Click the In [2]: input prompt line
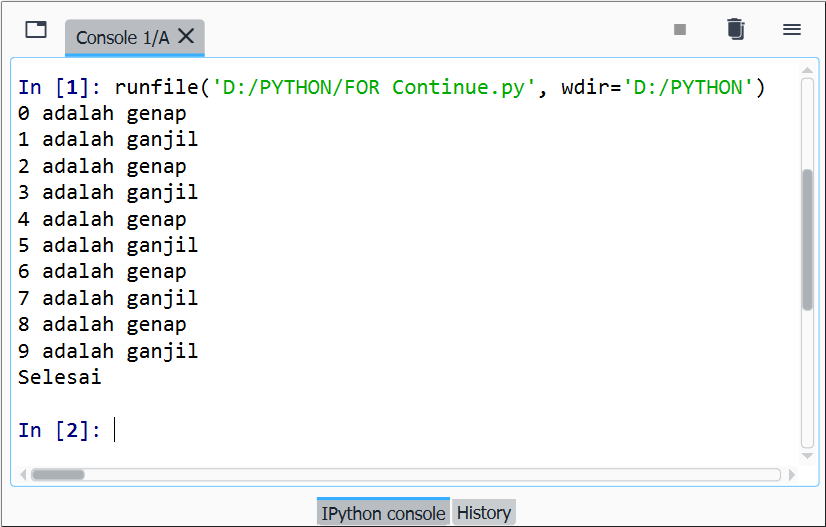The height and width of the screenshot is (527, 826). (67, 430)
